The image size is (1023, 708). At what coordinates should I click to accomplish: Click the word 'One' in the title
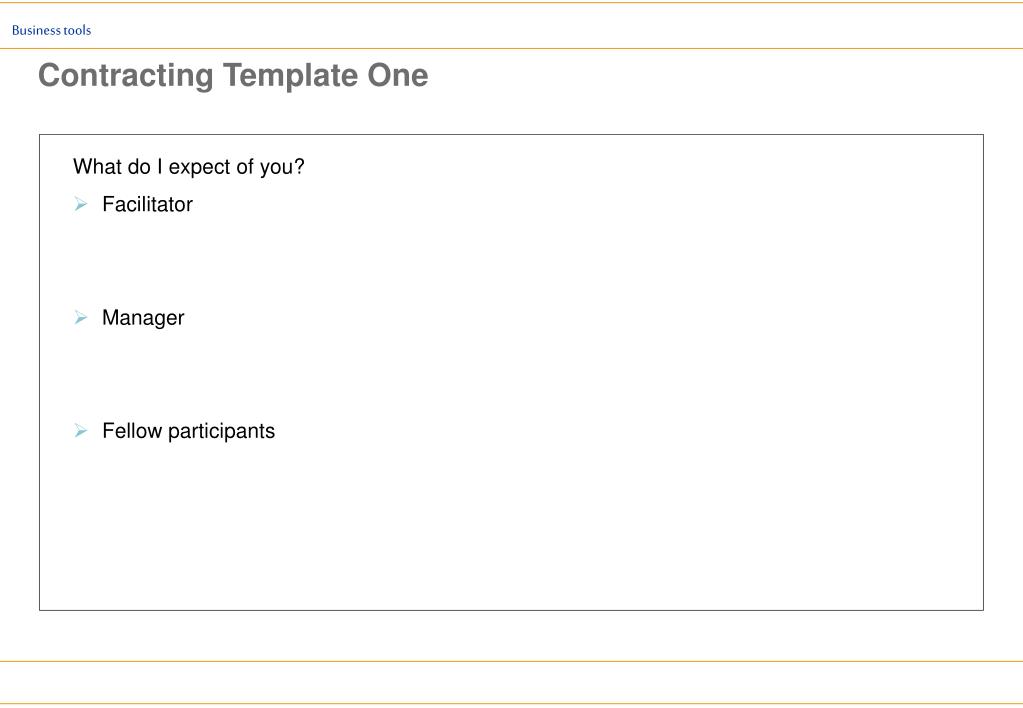coord(398,76)
